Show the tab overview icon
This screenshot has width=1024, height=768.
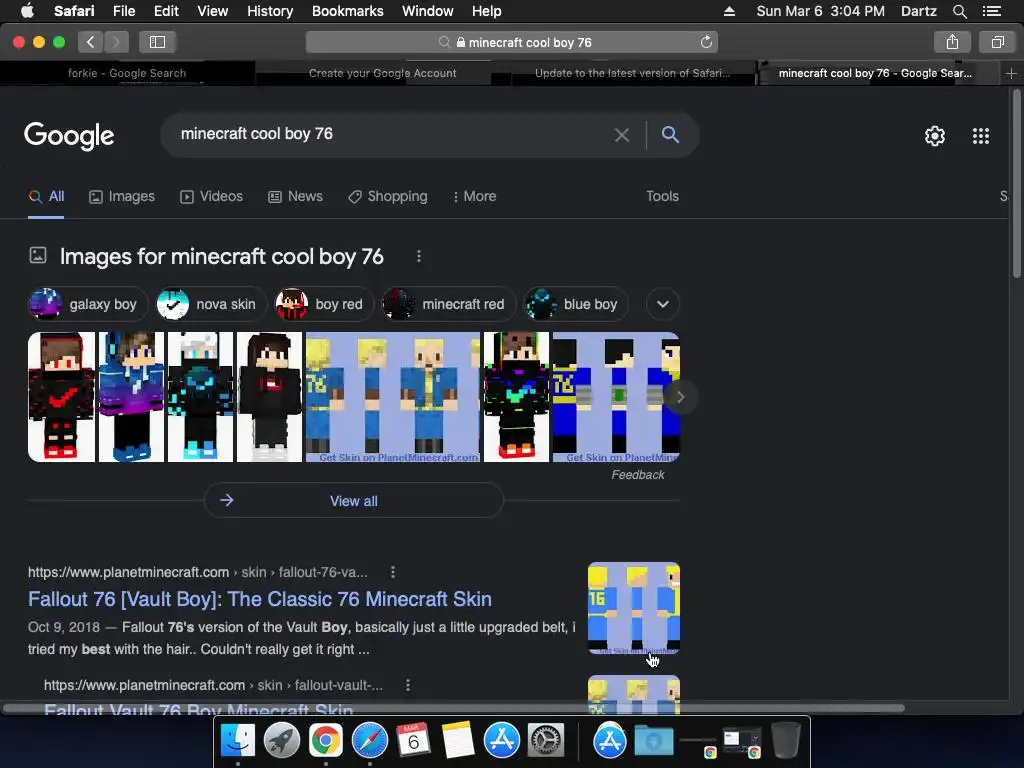pyautogui.click(x=997, y=42)
